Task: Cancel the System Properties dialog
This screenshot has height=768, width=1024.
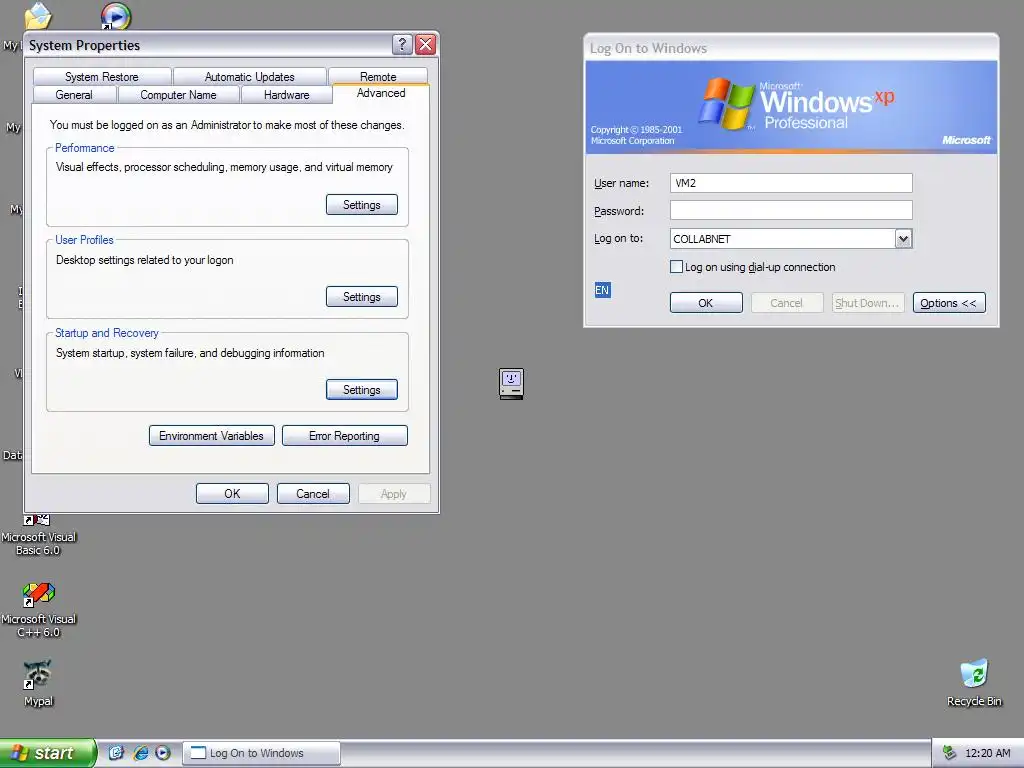Action: point(313,494)
